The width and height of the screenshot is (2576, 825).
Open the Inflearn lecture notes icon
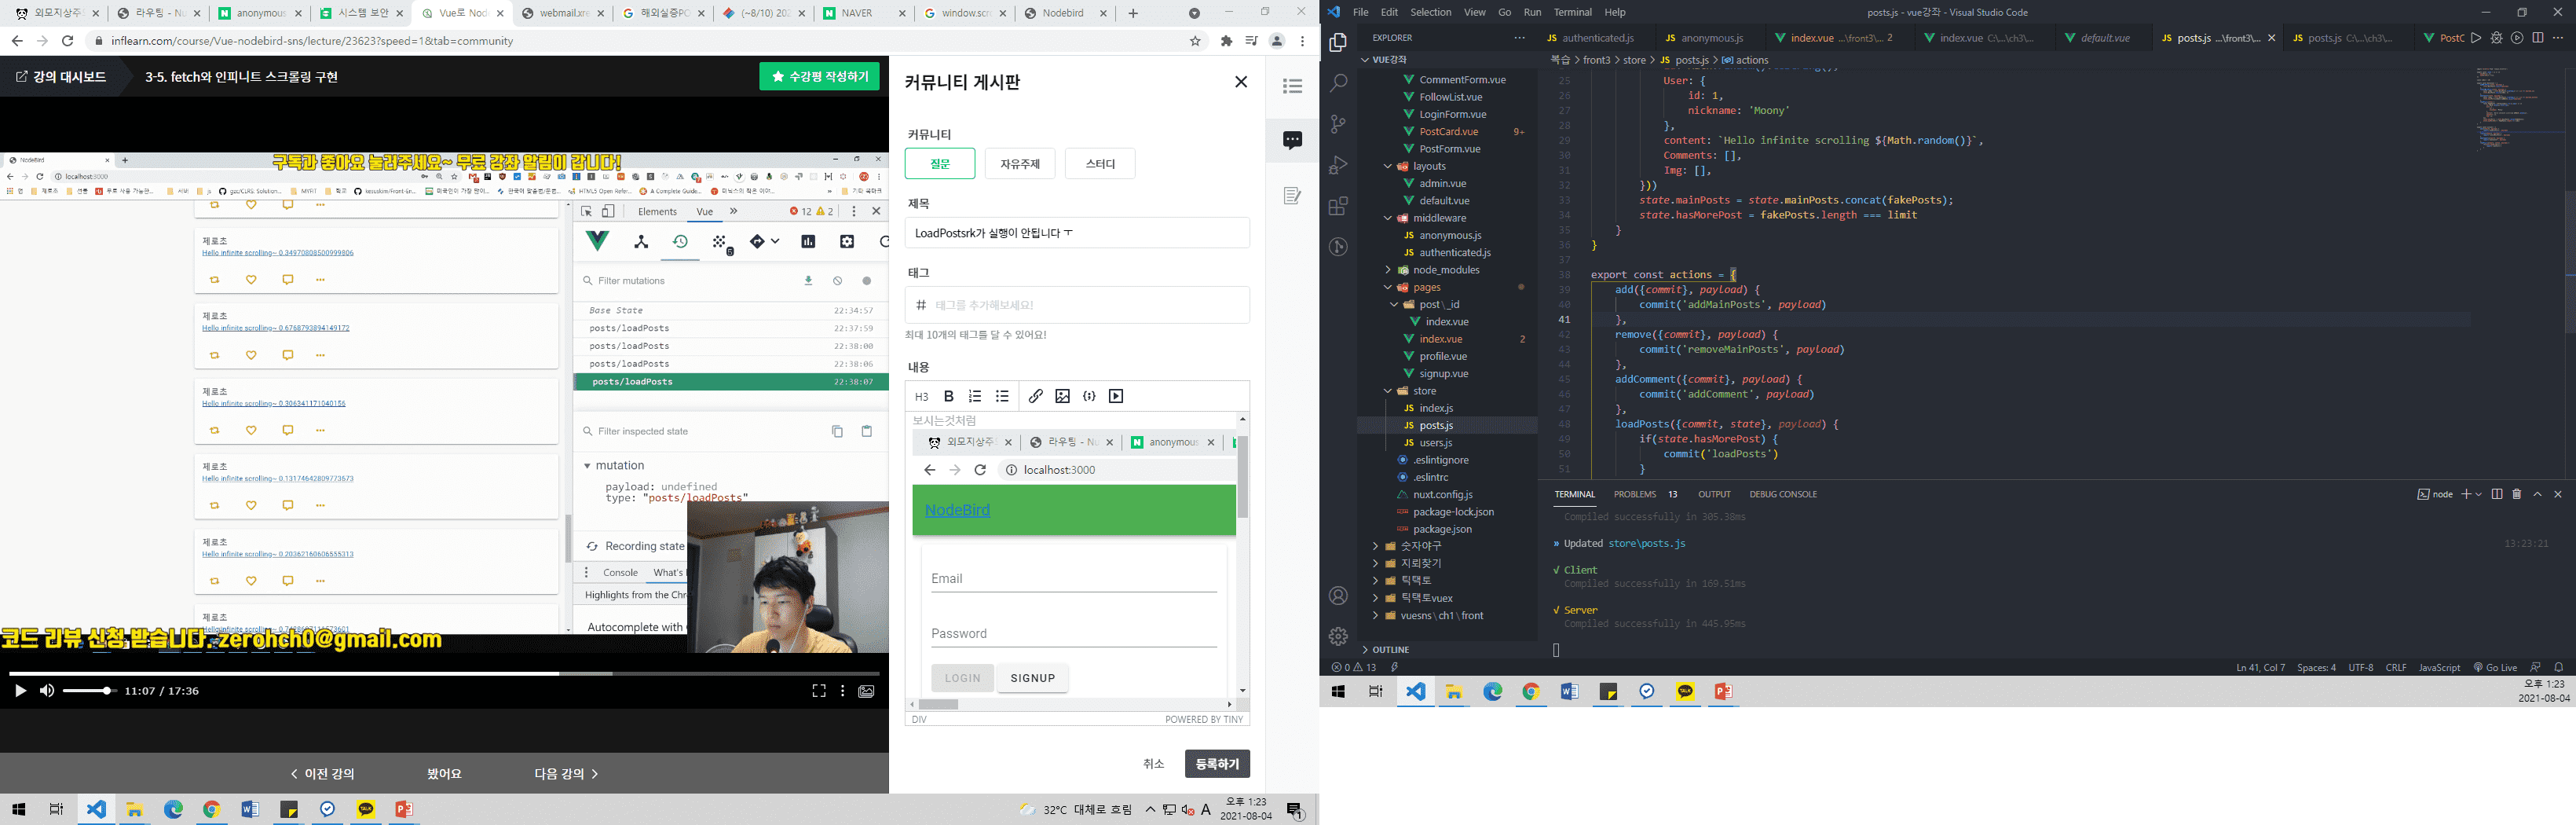pyautogui.click(x=1292, y=195)
